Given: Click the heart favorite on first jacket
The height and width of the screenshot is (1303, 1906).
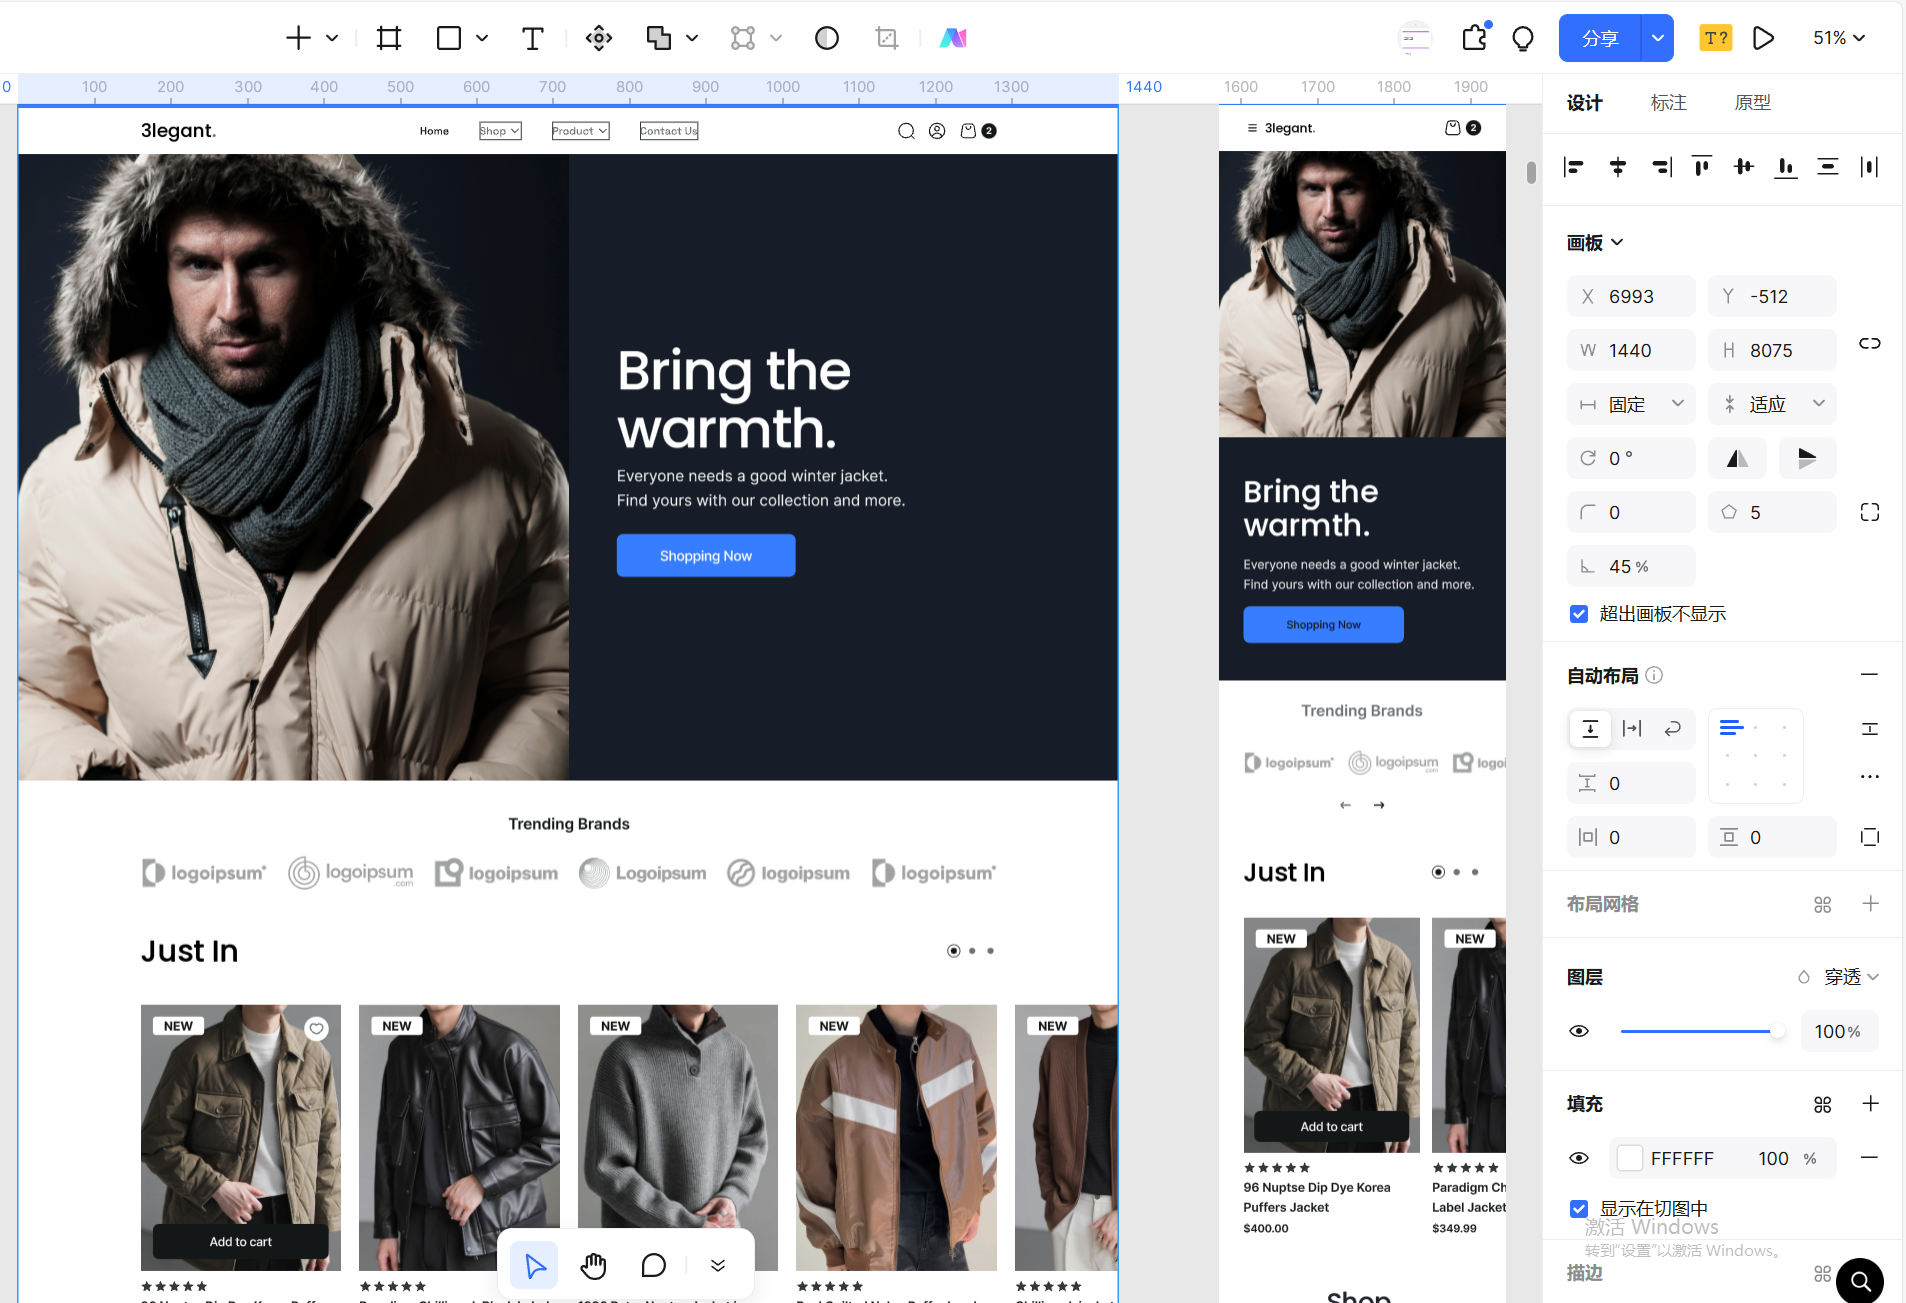Looking at the screenshot, I should (317, 1028).
